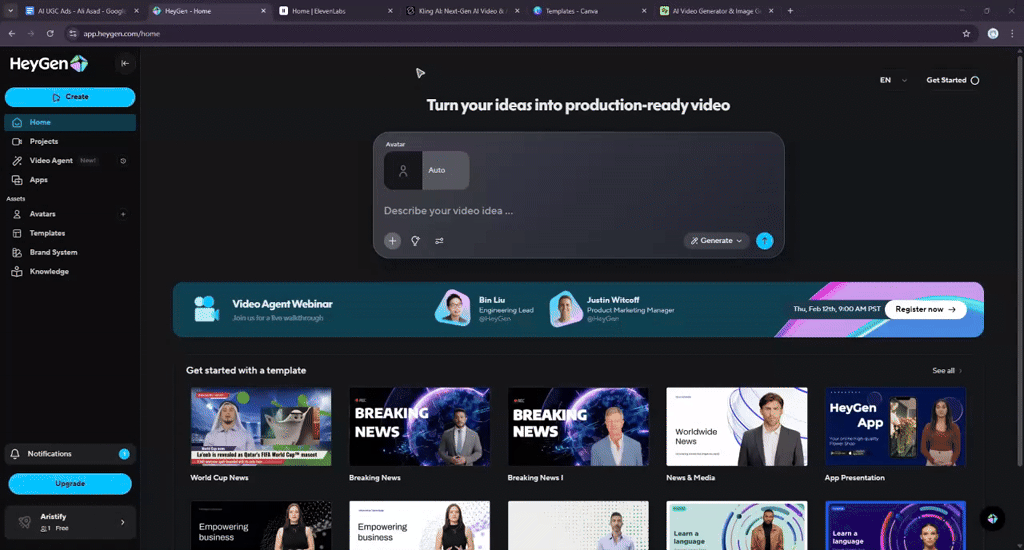The width and height of the screenshot is (1024, 550).
Task: Open Knowledge in sidebar
Action: [x=70, y=272]
